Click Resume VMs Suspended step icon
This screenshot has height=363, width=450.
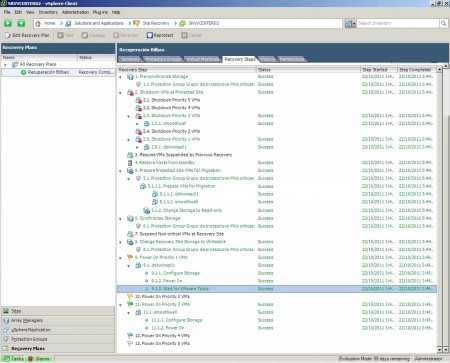(130, 155)
